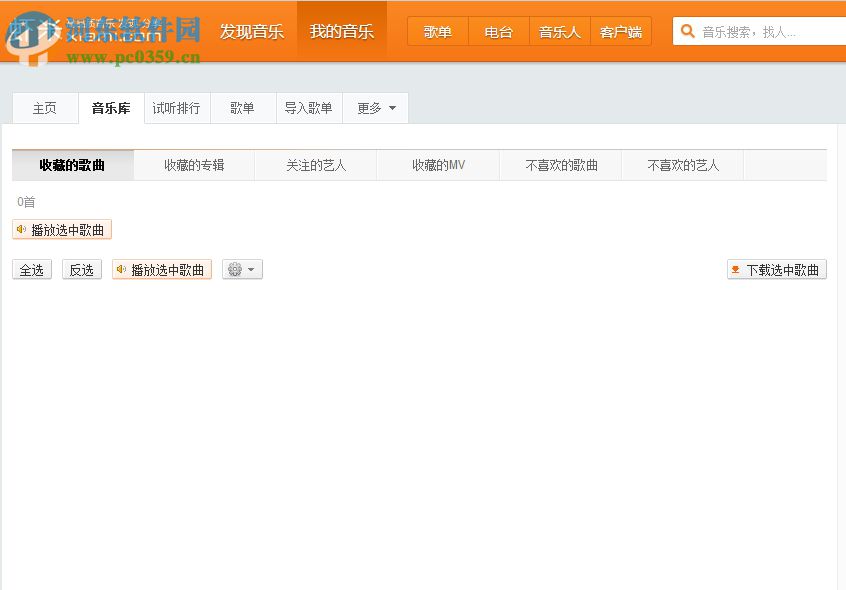
Task: Click the 导入歌单 tab
Action: pyautogui.click(x=309, y=107)
